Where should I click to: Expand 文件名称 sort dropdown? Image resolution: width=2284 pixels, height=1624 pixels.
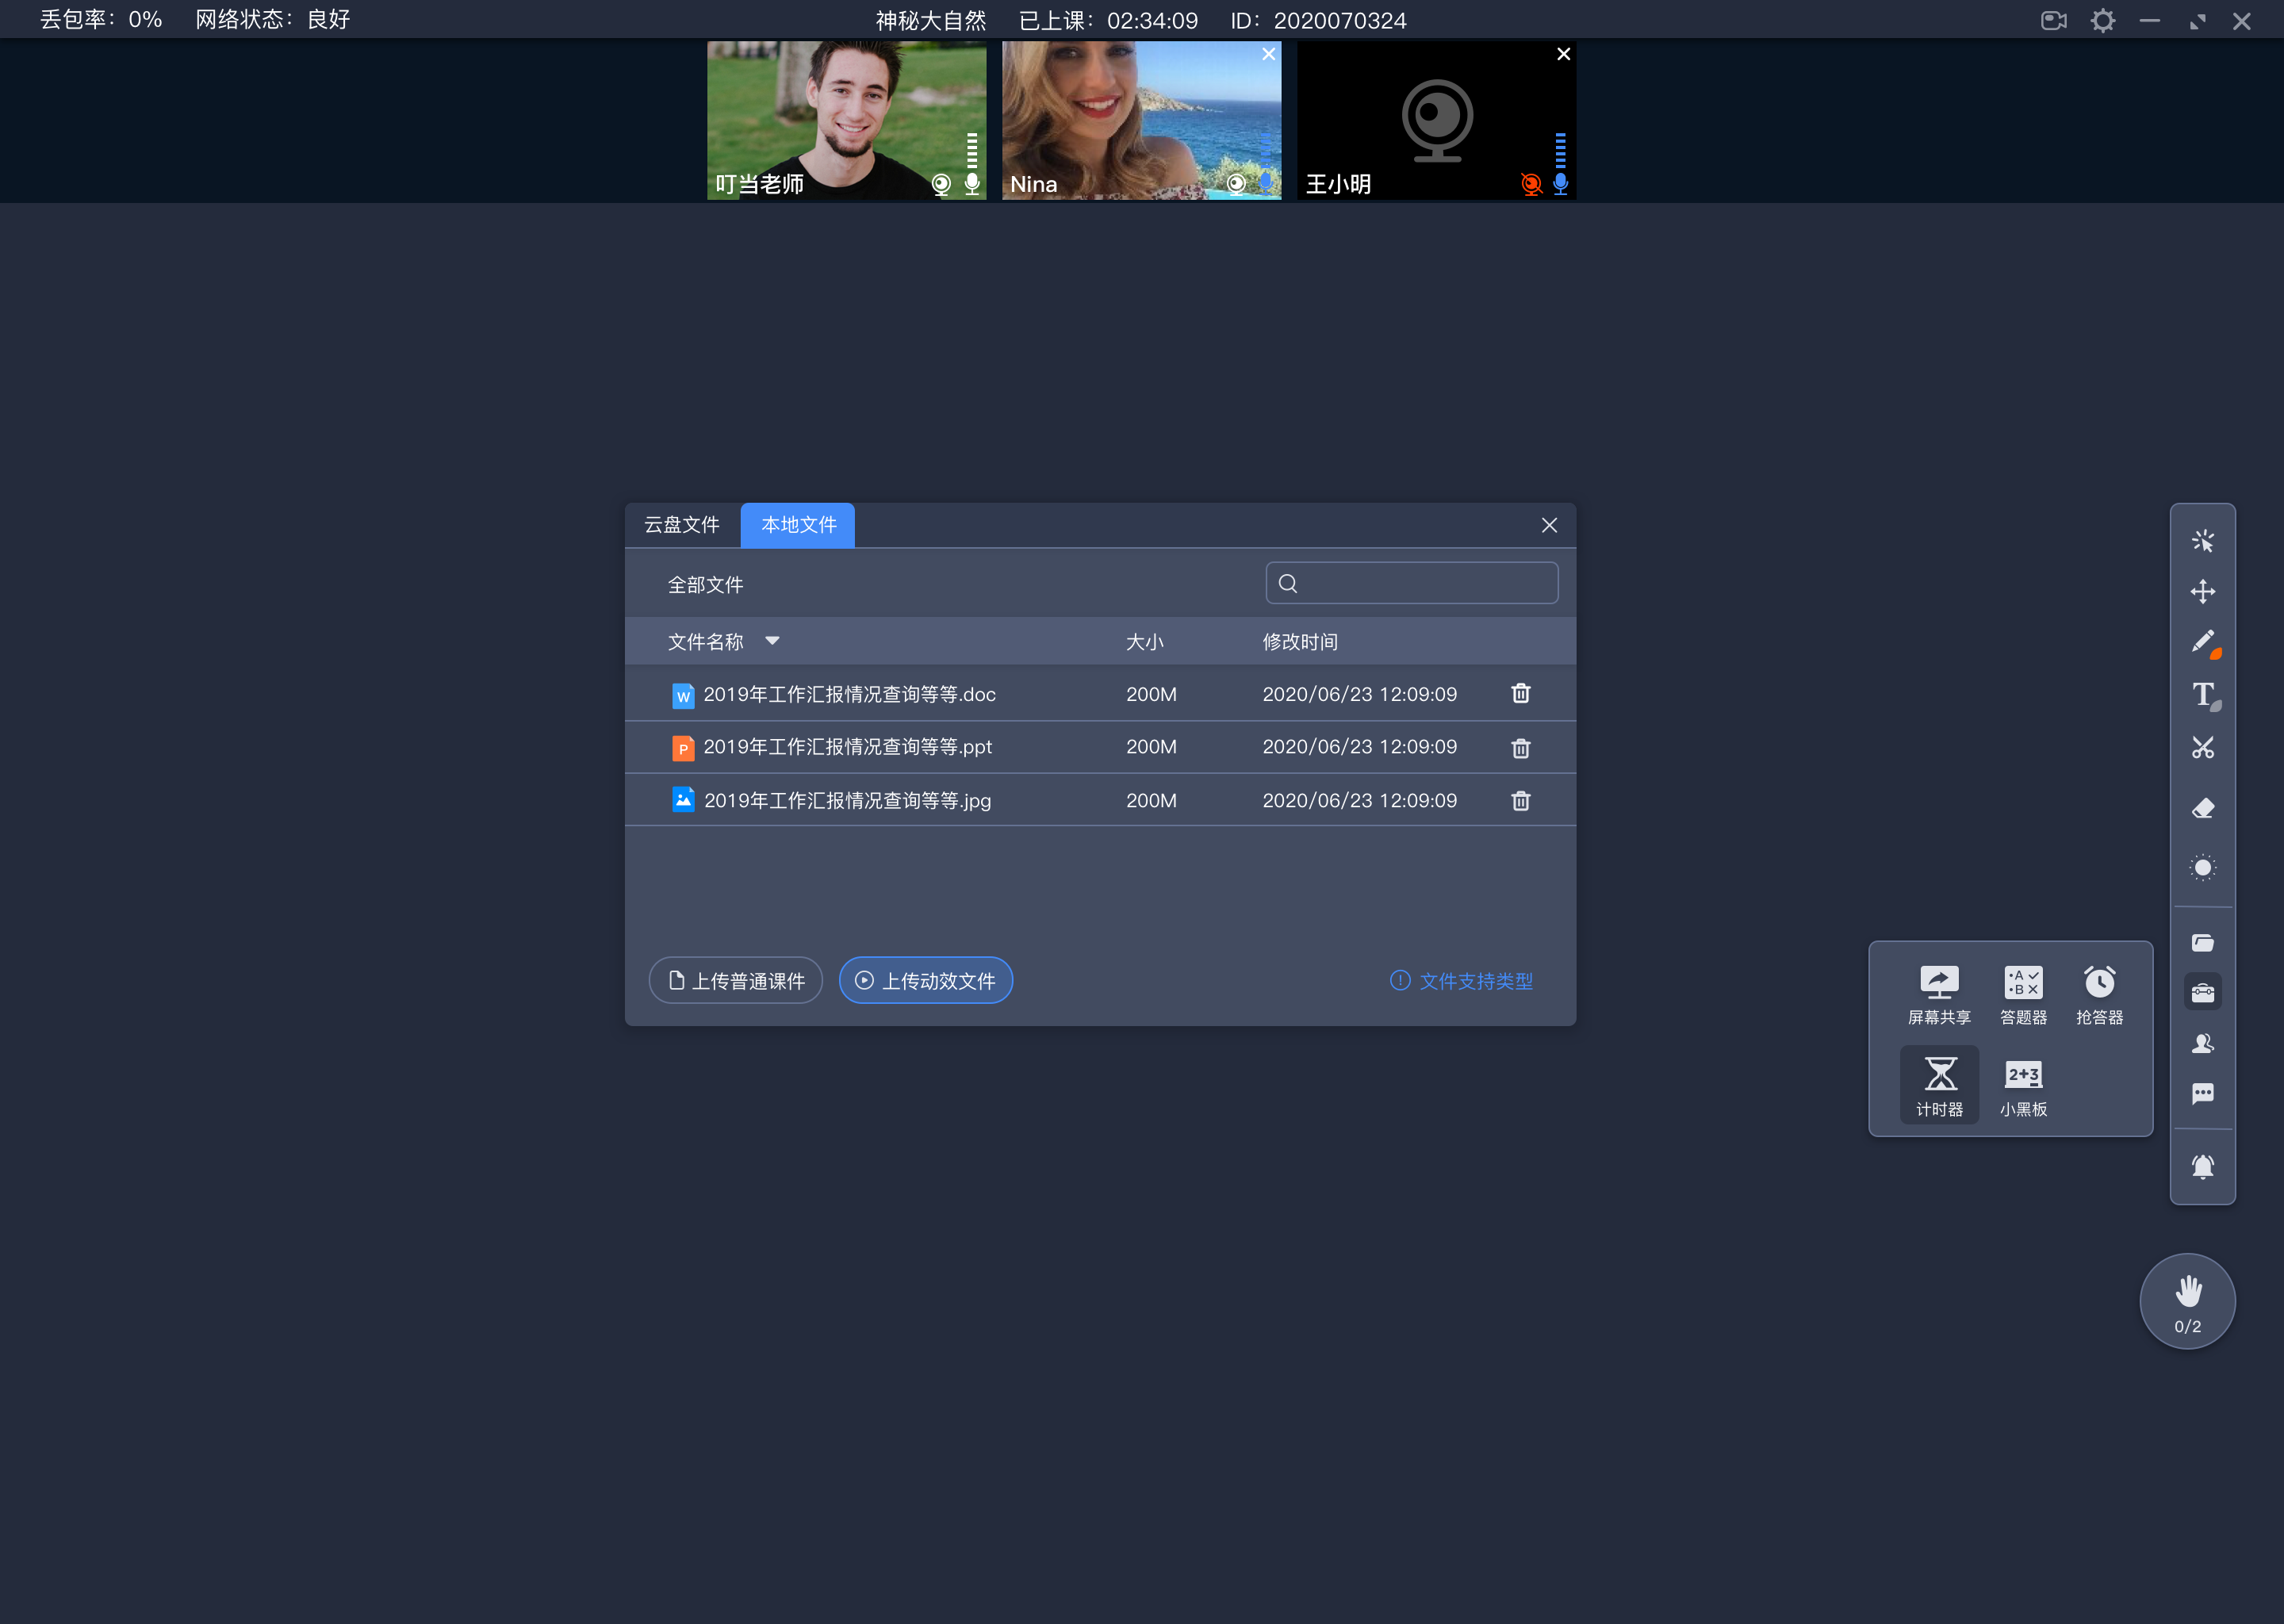775,640
